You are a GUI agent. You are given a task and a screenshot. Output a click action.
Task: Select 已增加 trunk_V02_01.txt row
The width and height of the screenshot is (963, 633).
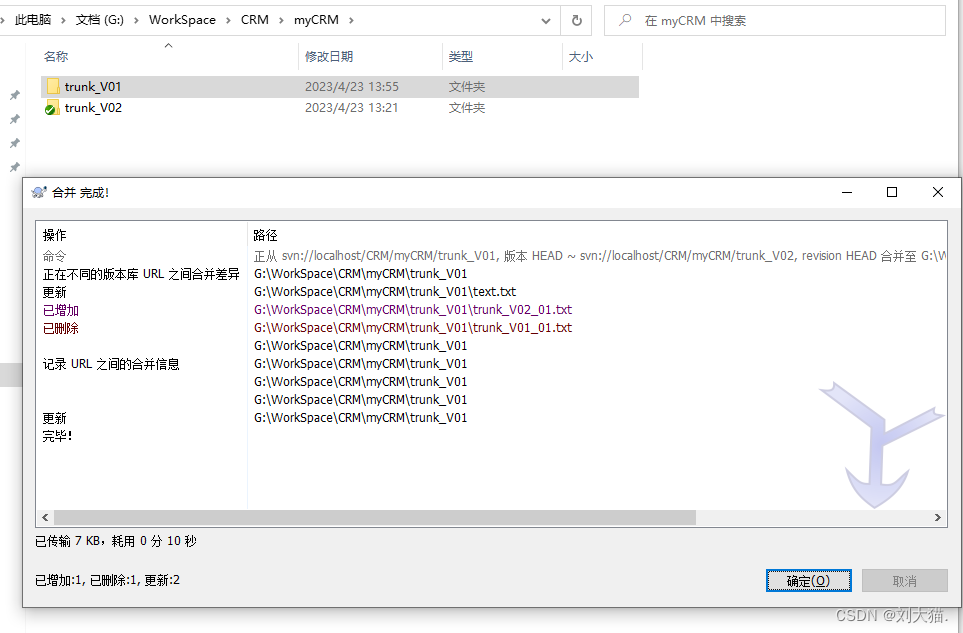tap(491, 310)
